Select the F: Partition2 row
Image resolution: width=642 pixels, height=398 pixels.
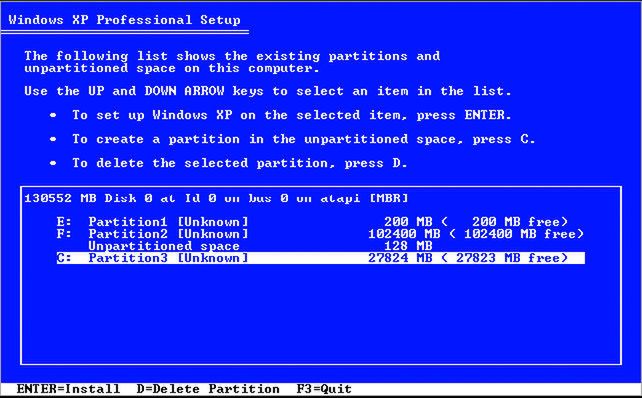tap(320, 234)
